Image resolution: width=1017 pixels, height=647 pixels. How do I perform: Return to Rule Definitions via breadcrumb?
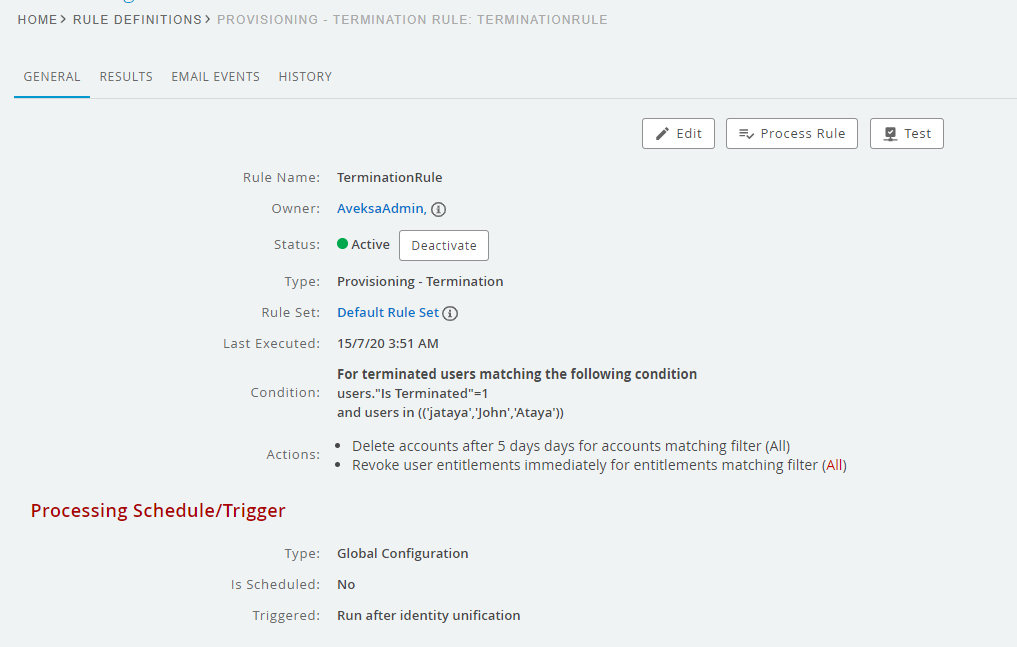[137, 20]
